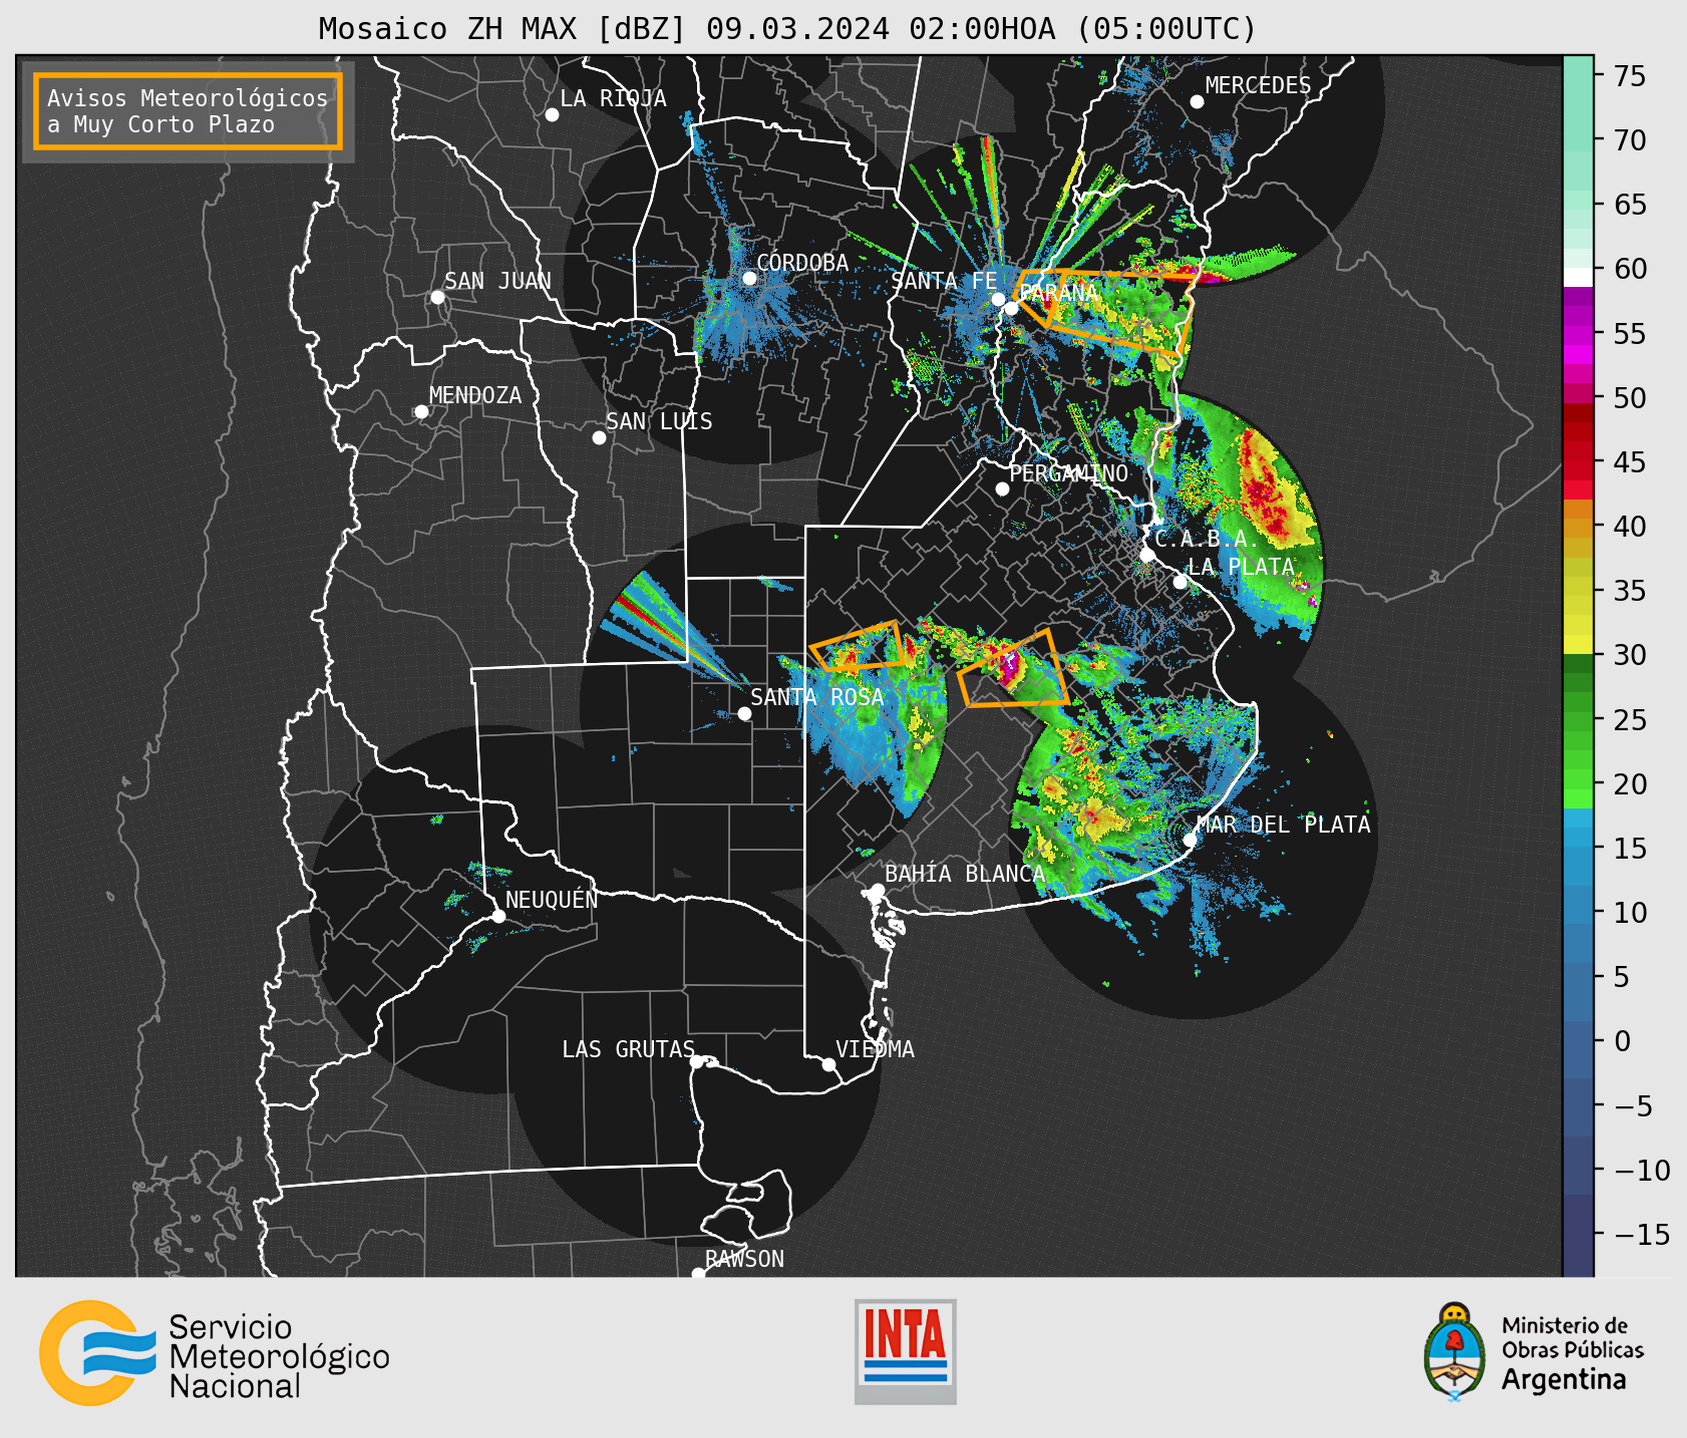The image size is (1687, 1438).
Task: Click the PARANA label text
Action: pyautogui.click(x=1059, y=293)
